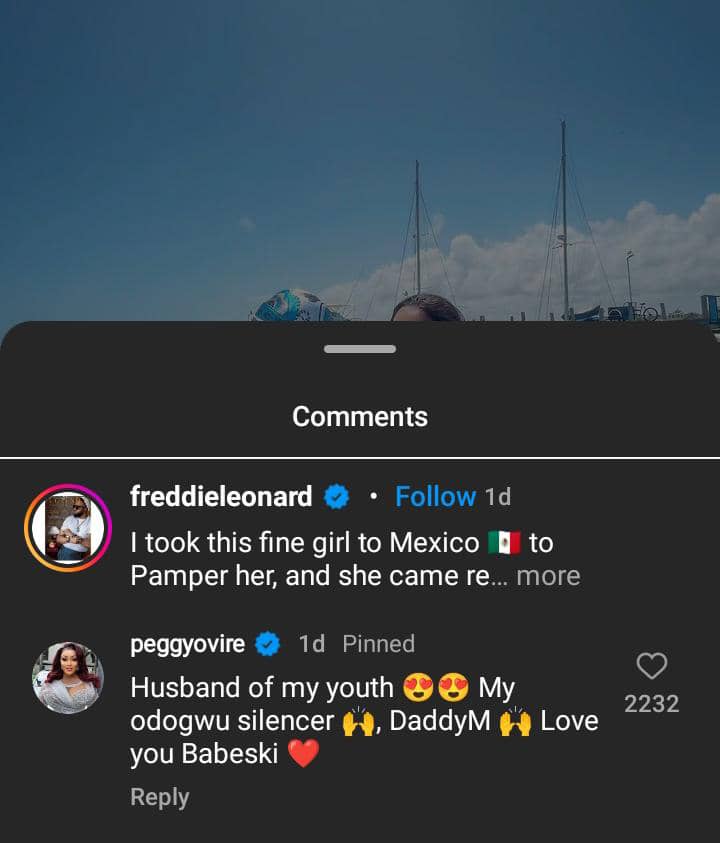Click Follow next to freddieleonard
This screenshot has width=720, height=843.
[x=436, y=496]
